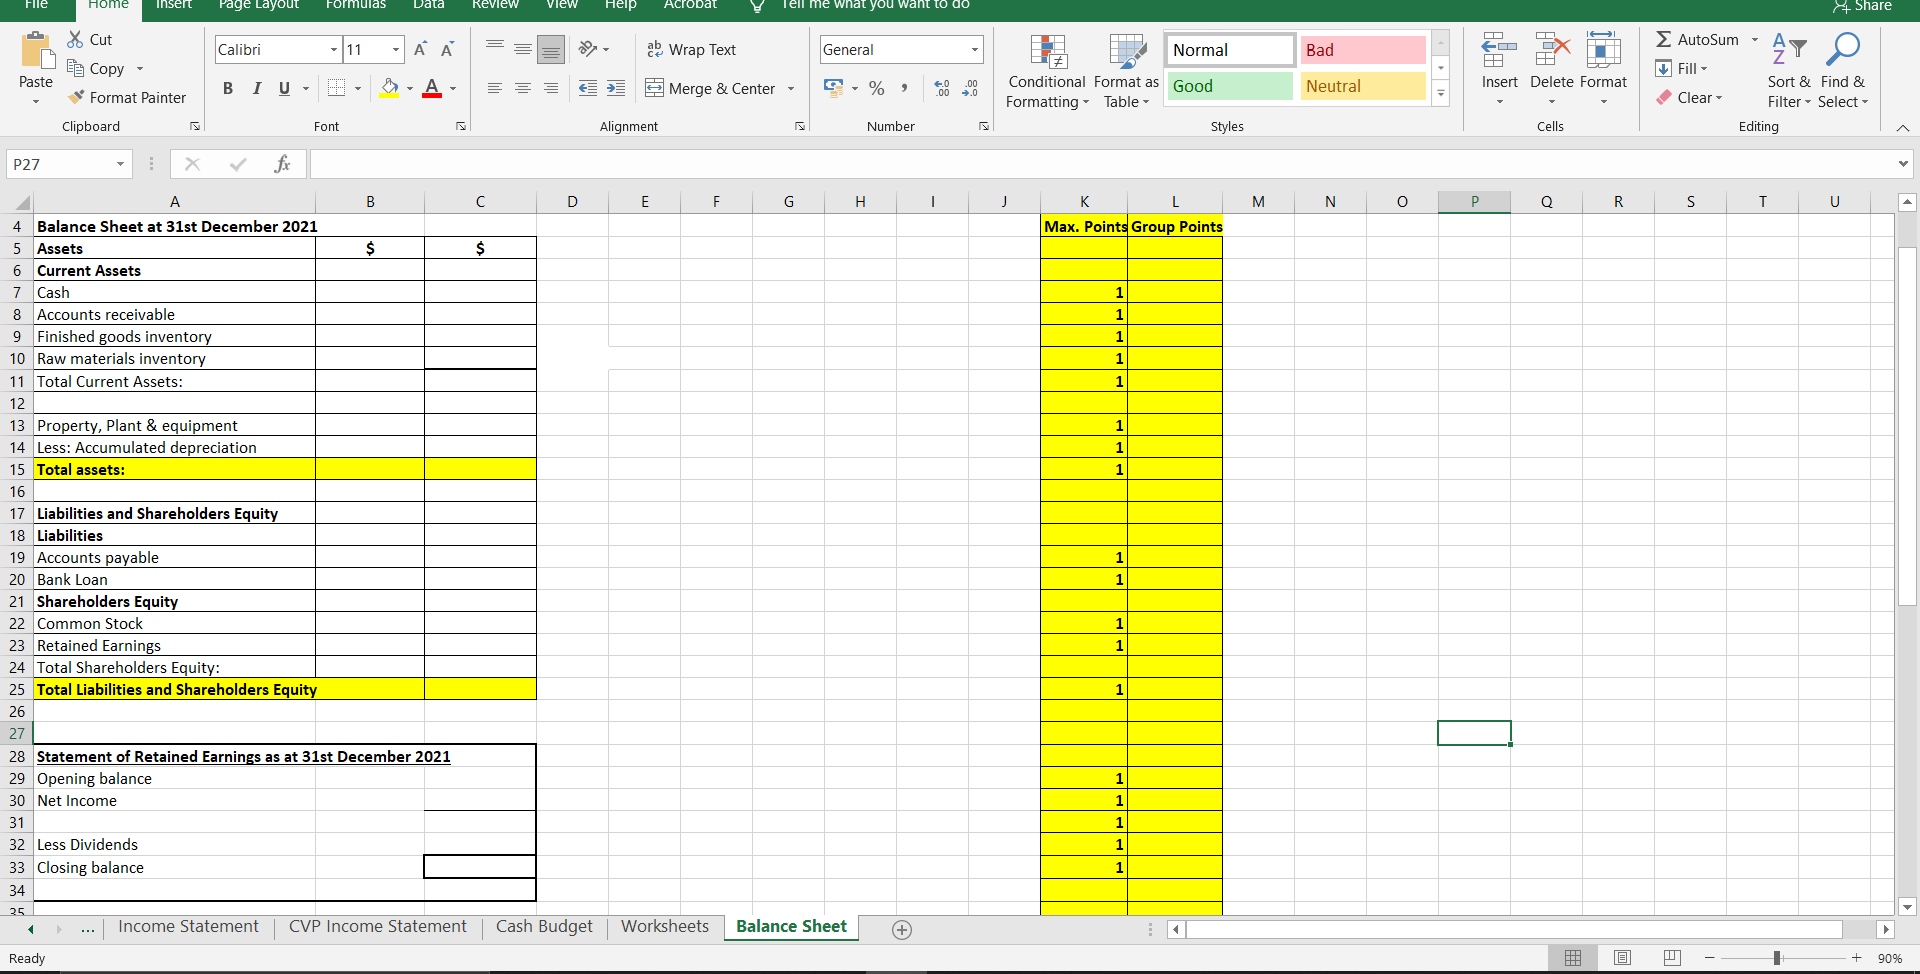Screen dimensions: 1920x974
Task: Click the Format cells icon
Action: [x=1603, y=50]
